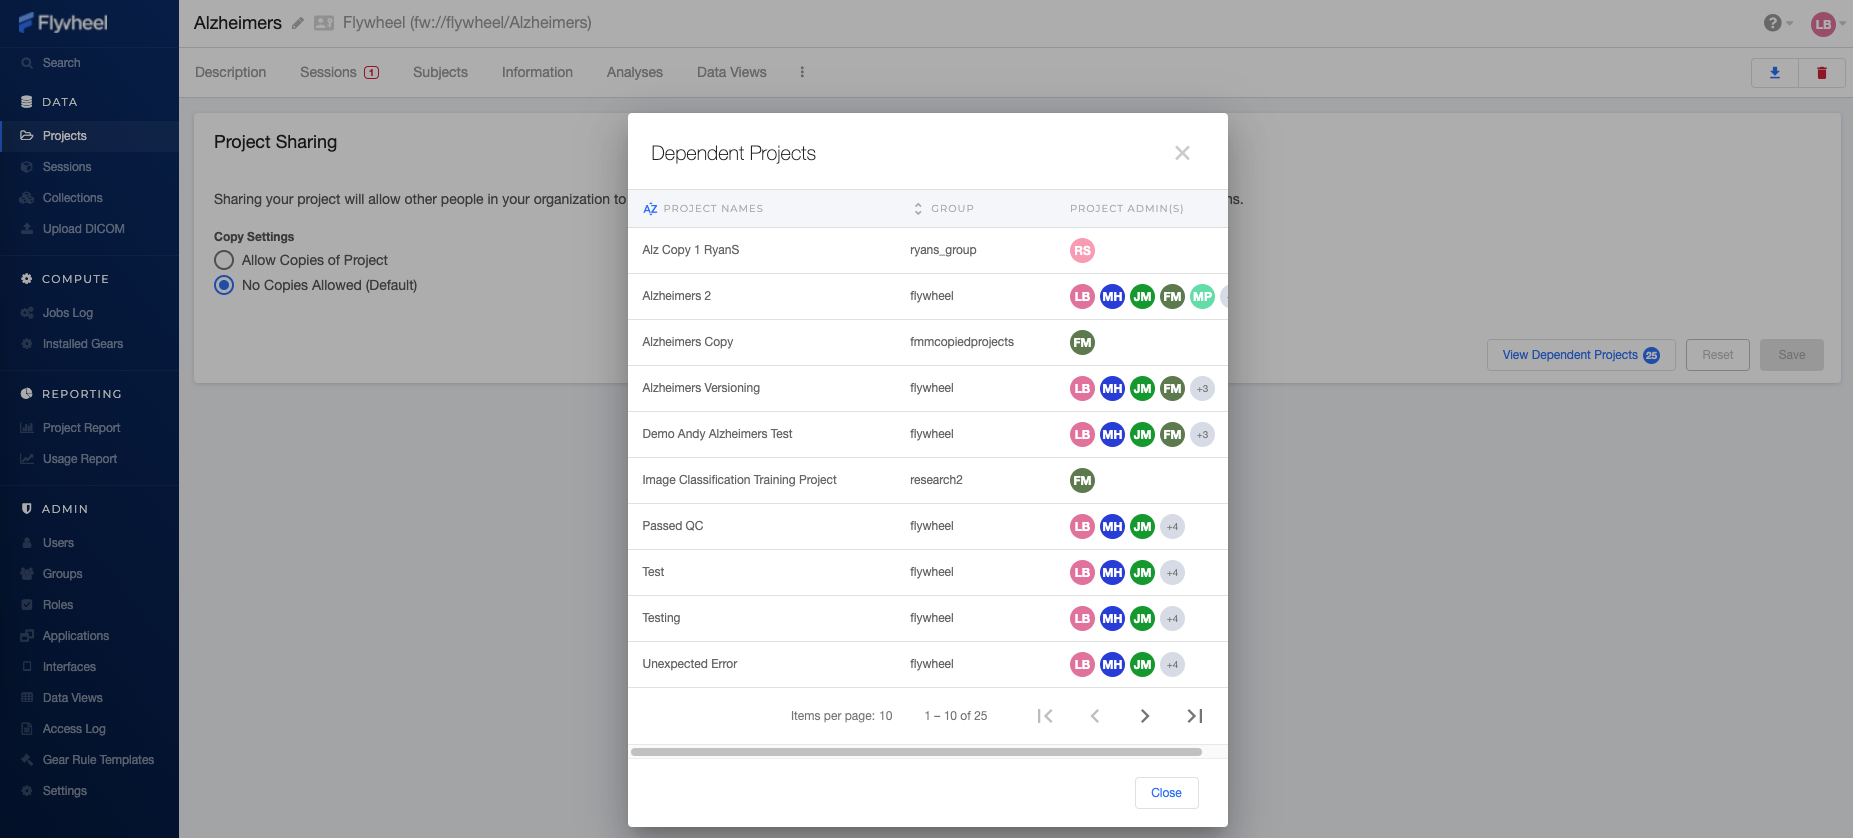Expand +4 admins in Unexpected Error row
This screenshot has height=838, width=1853.
[1172, 665]
